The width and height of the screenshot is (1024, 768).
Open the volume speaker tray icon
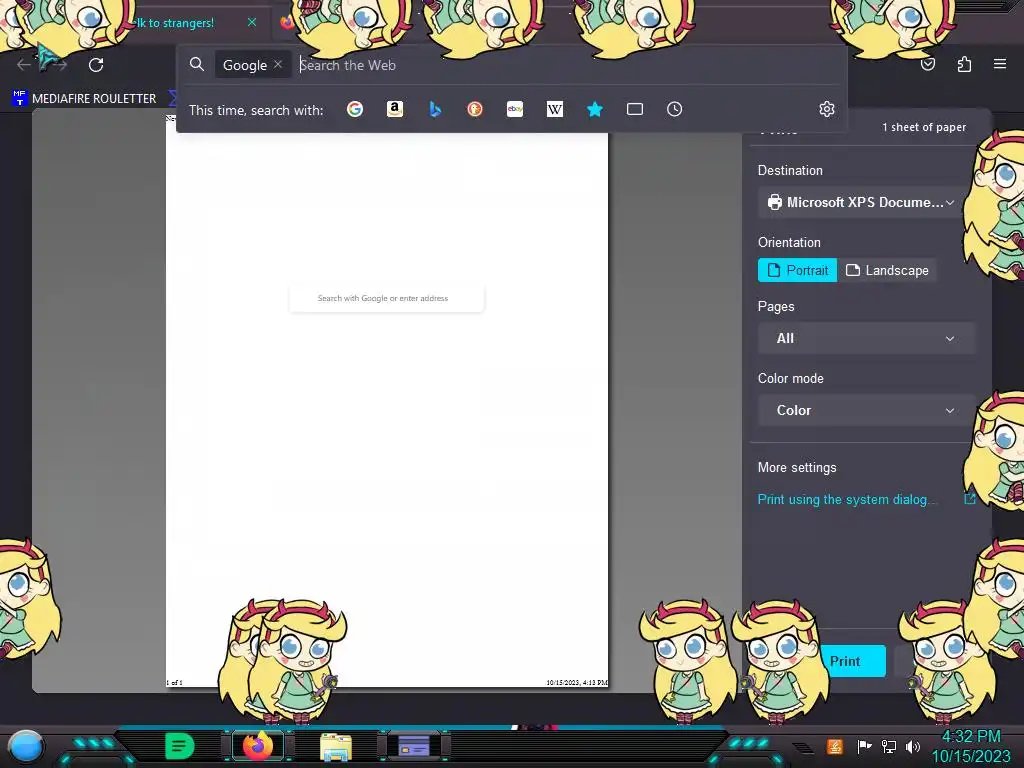coord(912,746)
